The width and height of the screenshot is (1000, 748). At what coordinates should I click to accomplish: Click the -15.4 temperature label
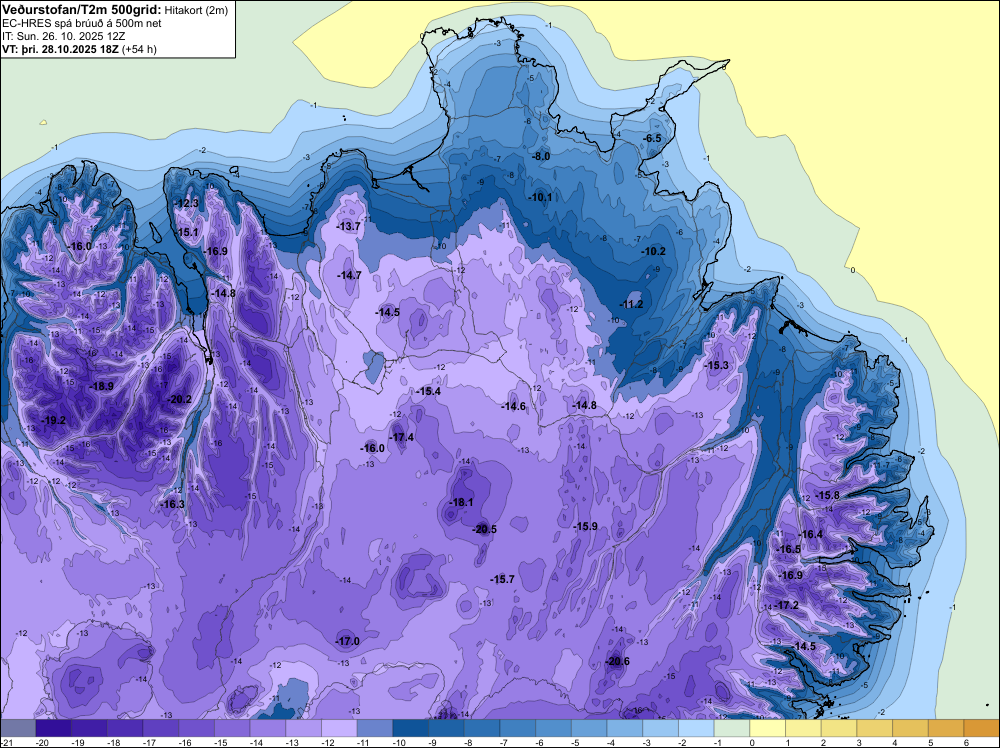(x=427, y=391)
